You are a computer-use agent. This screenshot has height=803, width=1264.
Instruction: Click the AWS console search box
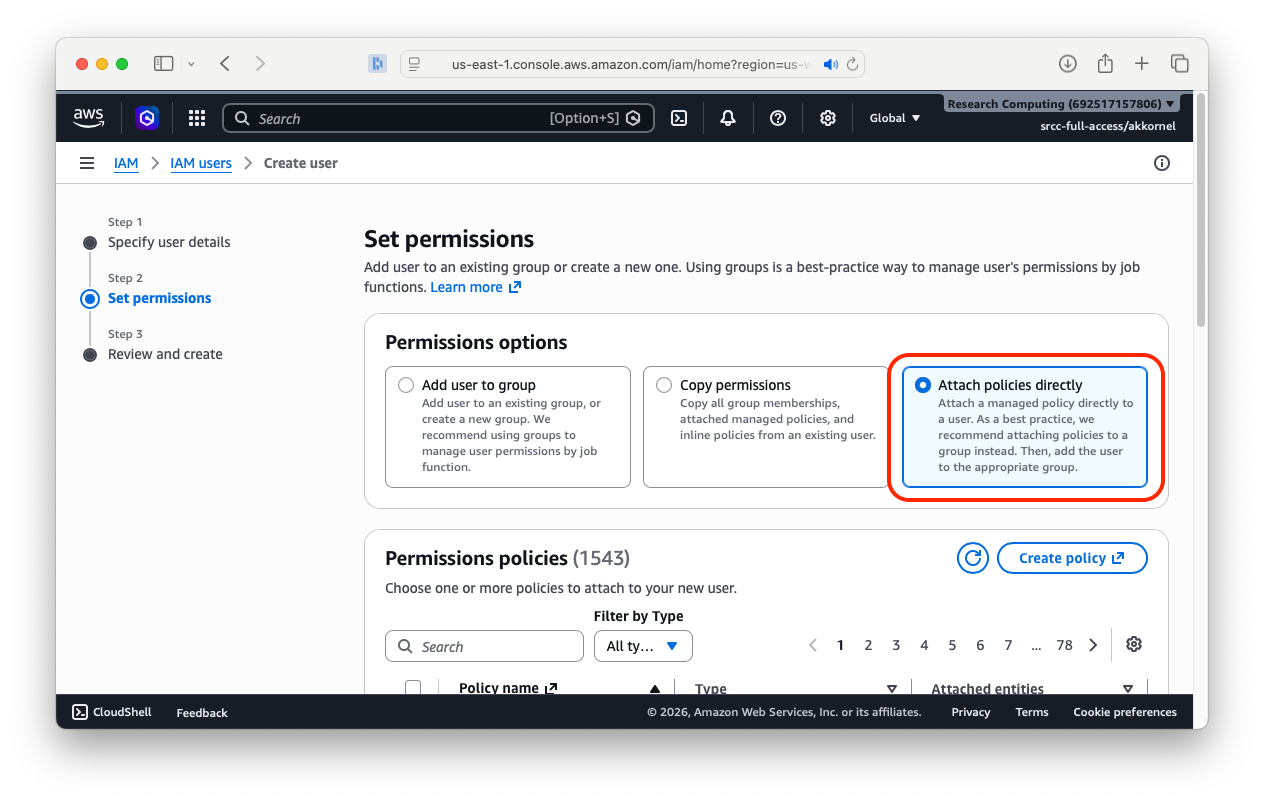click(x=438, y=118)
